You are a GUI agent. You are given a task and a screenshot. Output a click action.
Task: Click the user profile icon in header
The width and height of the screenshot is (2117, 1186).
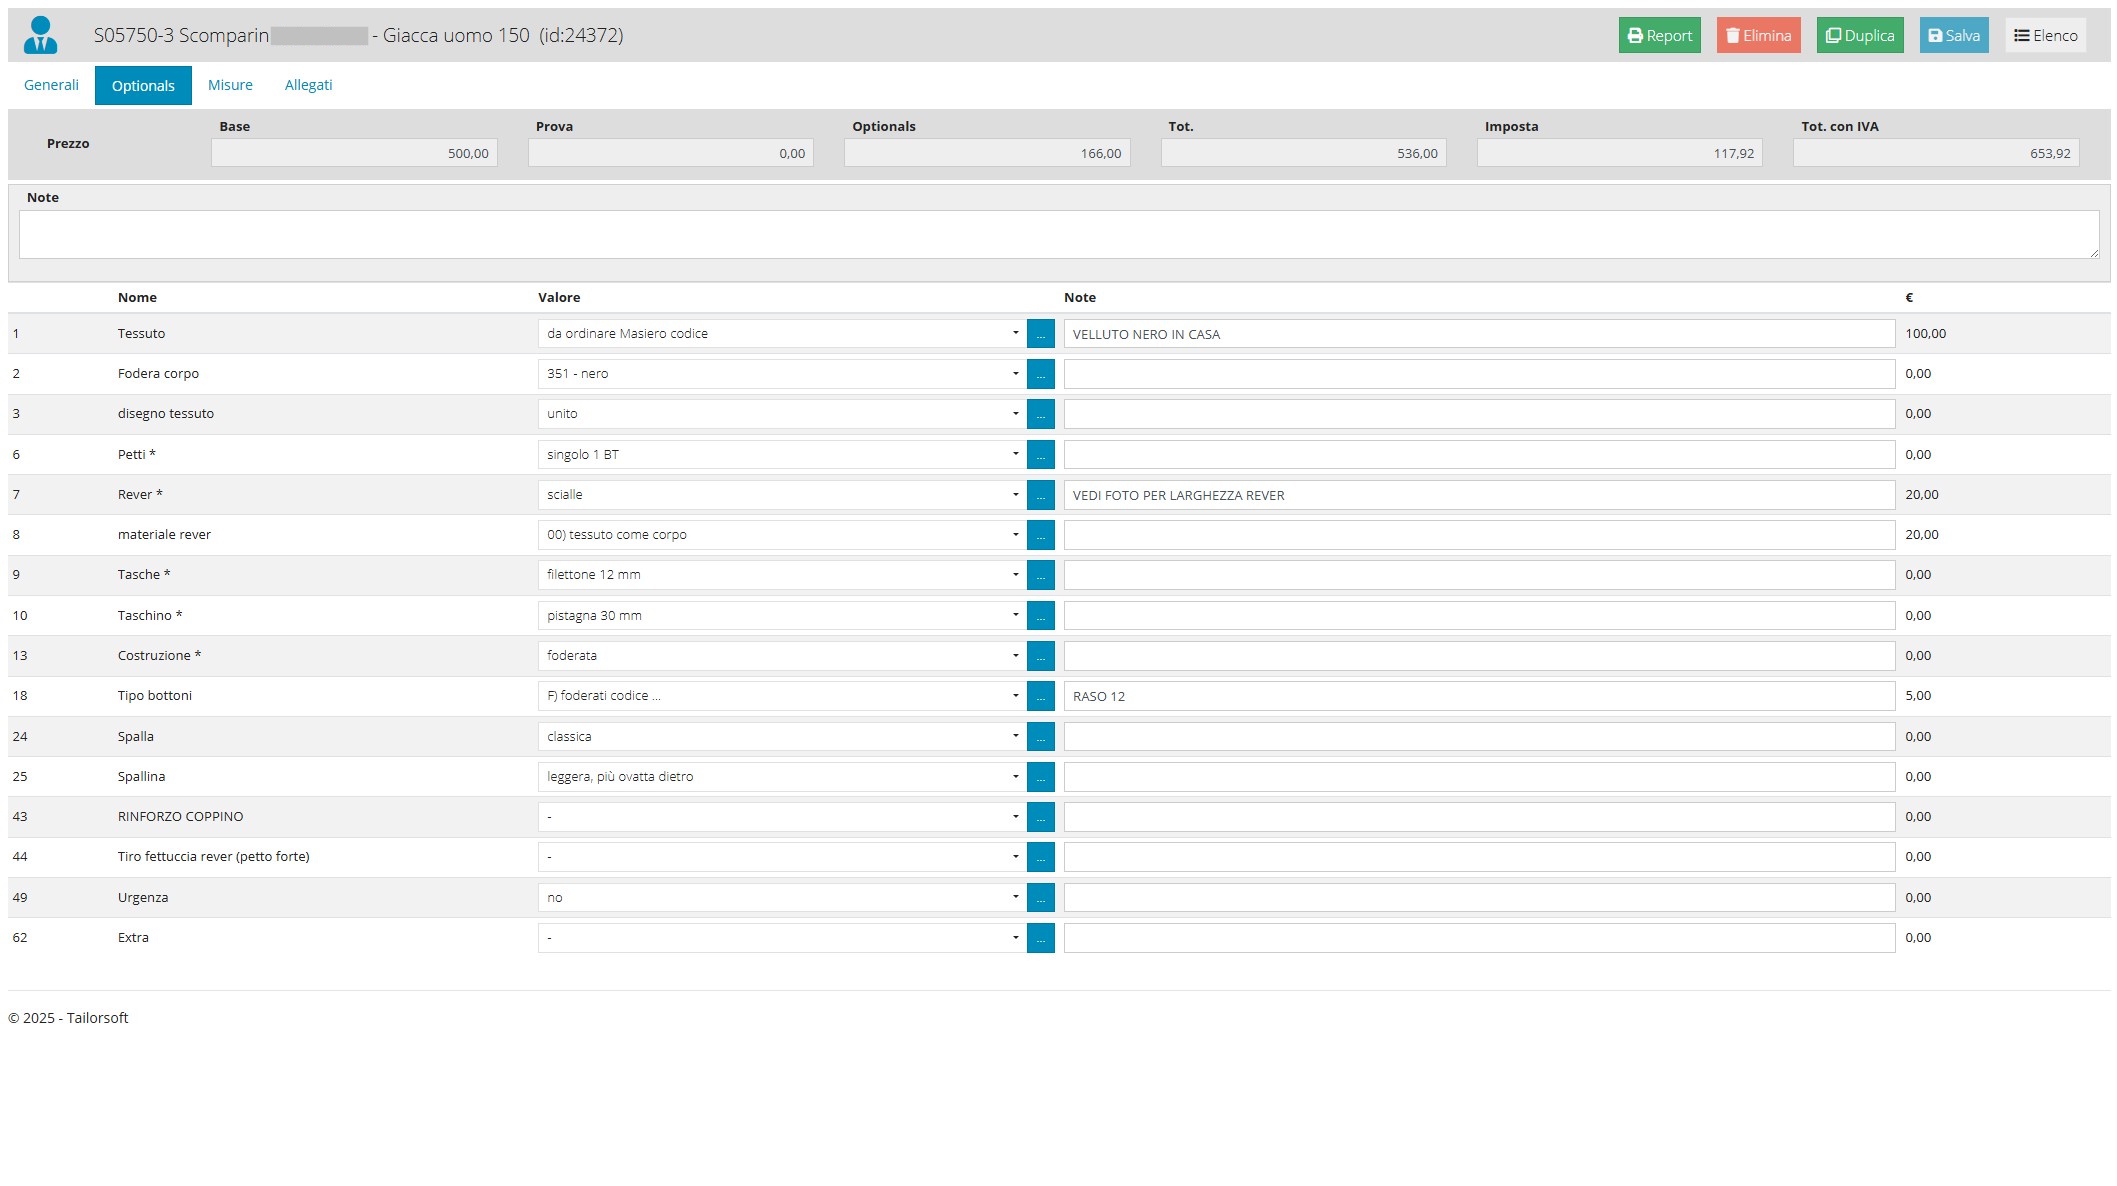[x=41, y=35]
